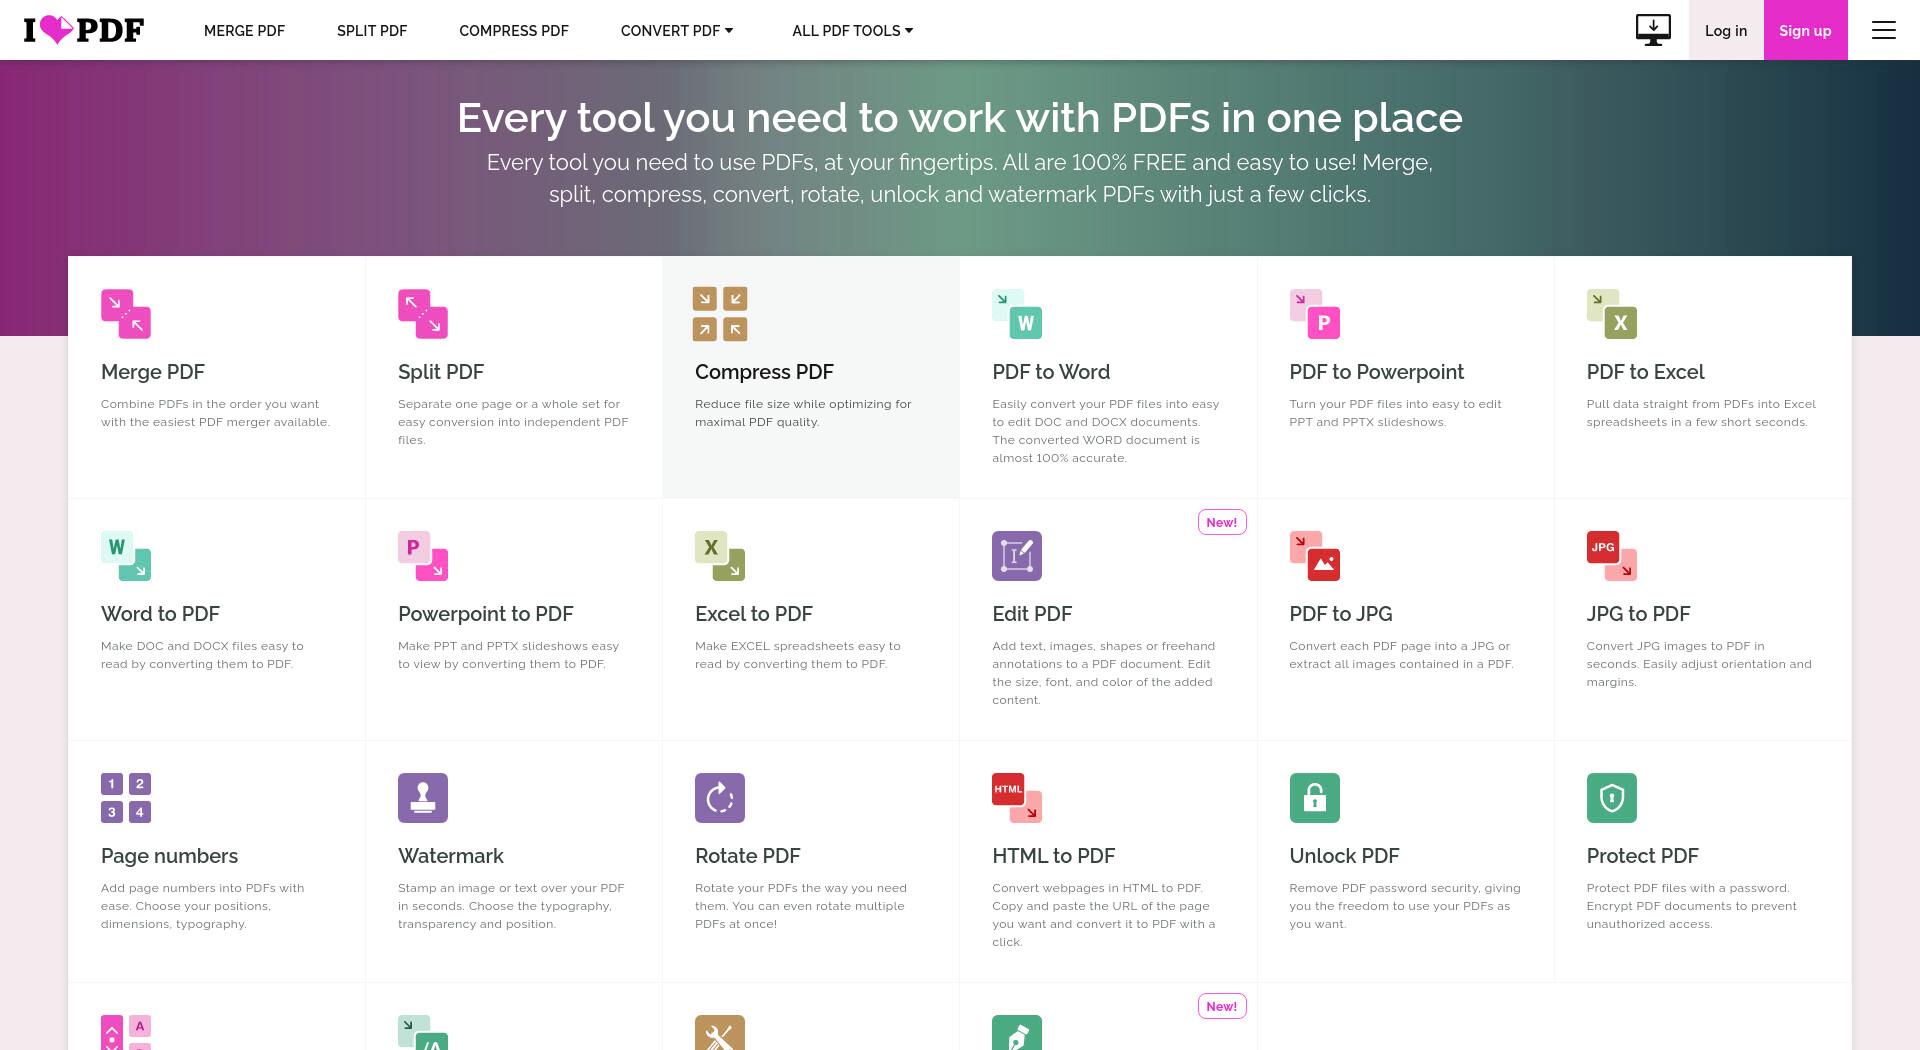Open the PDF to JPG title link
Screen dimensions: 1920x1050
point(1341,614)
